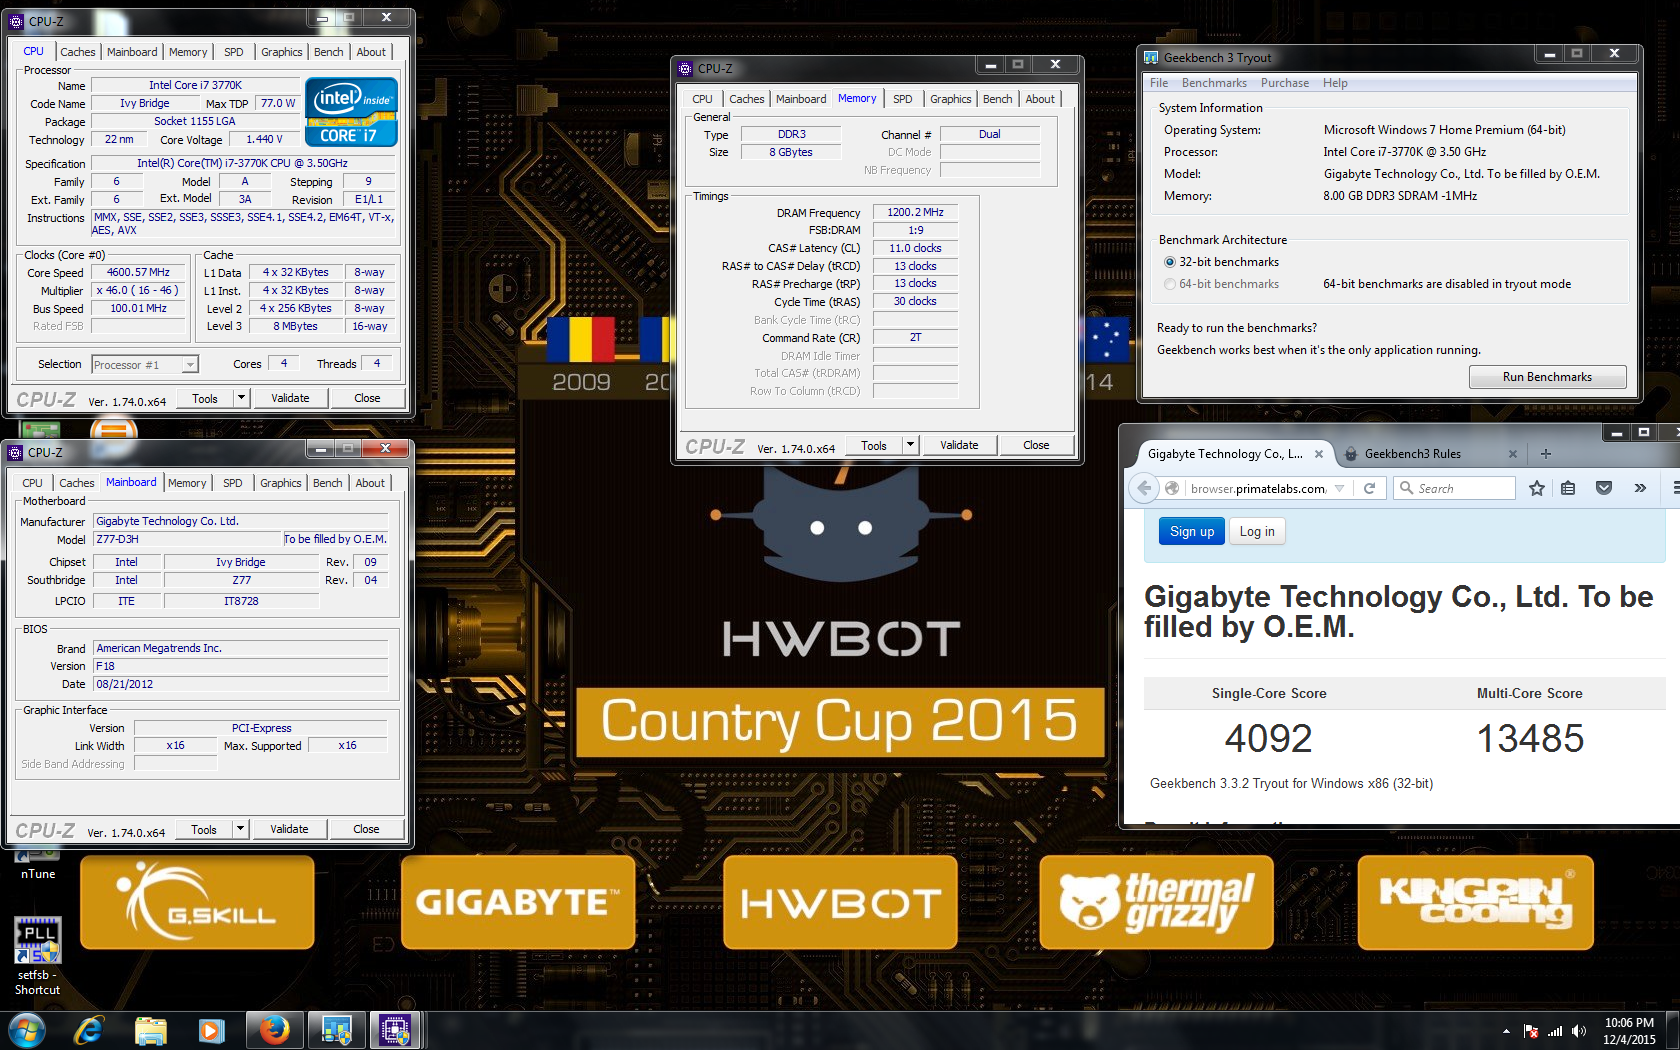Reload the browser.primatelabs.com page

point(1369,488)
